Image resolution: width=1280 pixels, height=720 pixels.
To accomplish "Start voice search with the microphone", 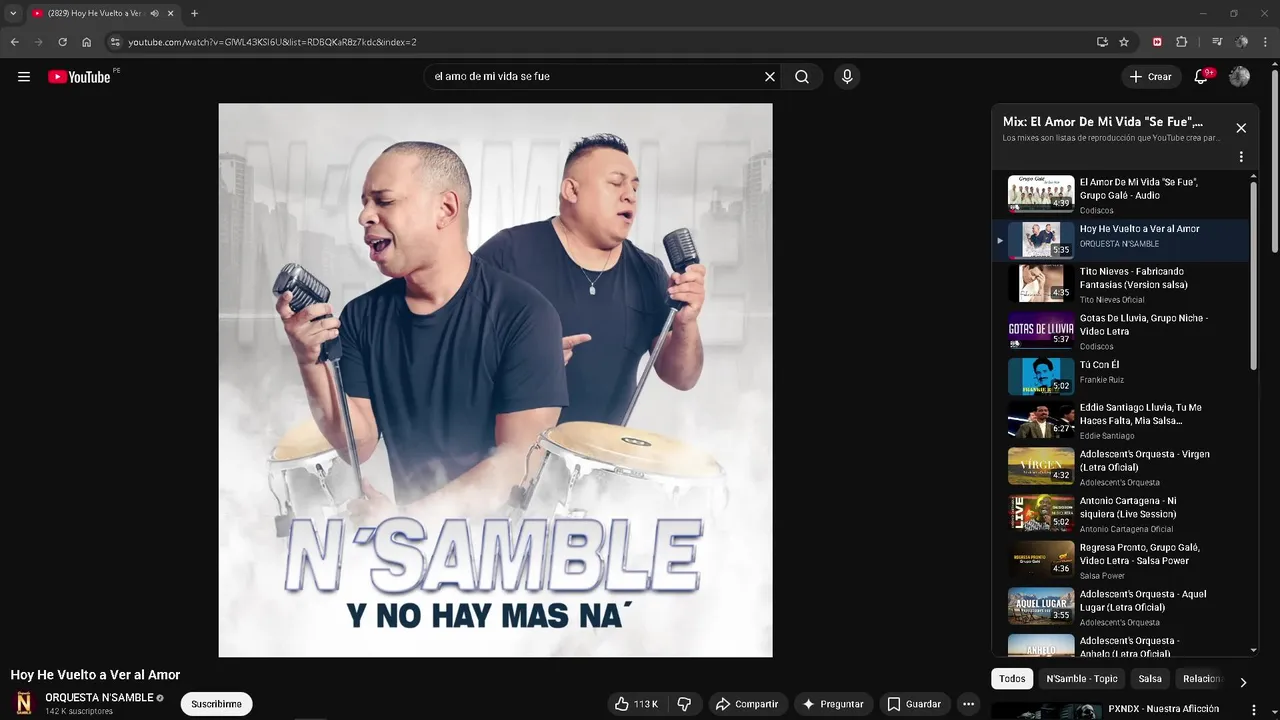I will click(x=847, y=77).
